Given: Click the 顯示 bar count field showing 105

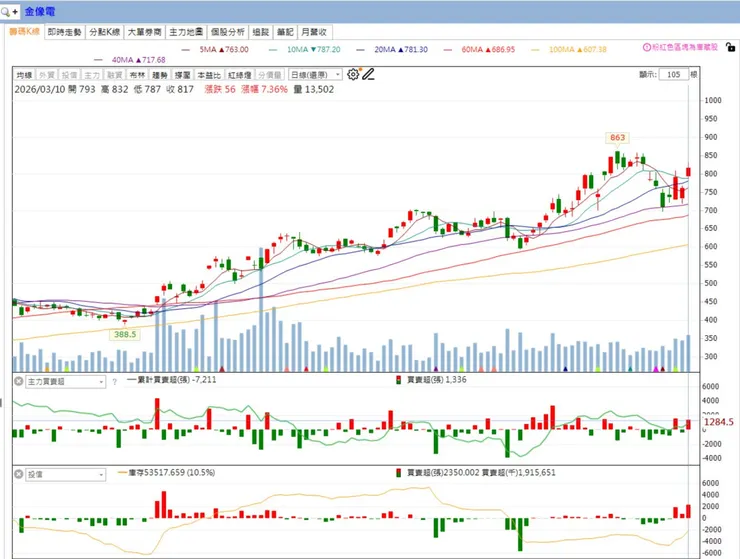Looking at the screenshot, I should tap(673, 75).
